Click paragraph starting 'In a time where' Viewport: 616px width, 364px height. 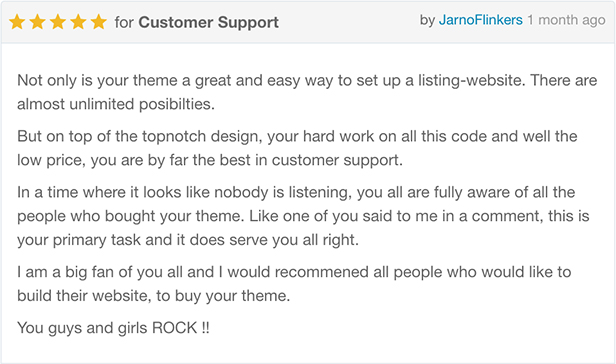303,216
